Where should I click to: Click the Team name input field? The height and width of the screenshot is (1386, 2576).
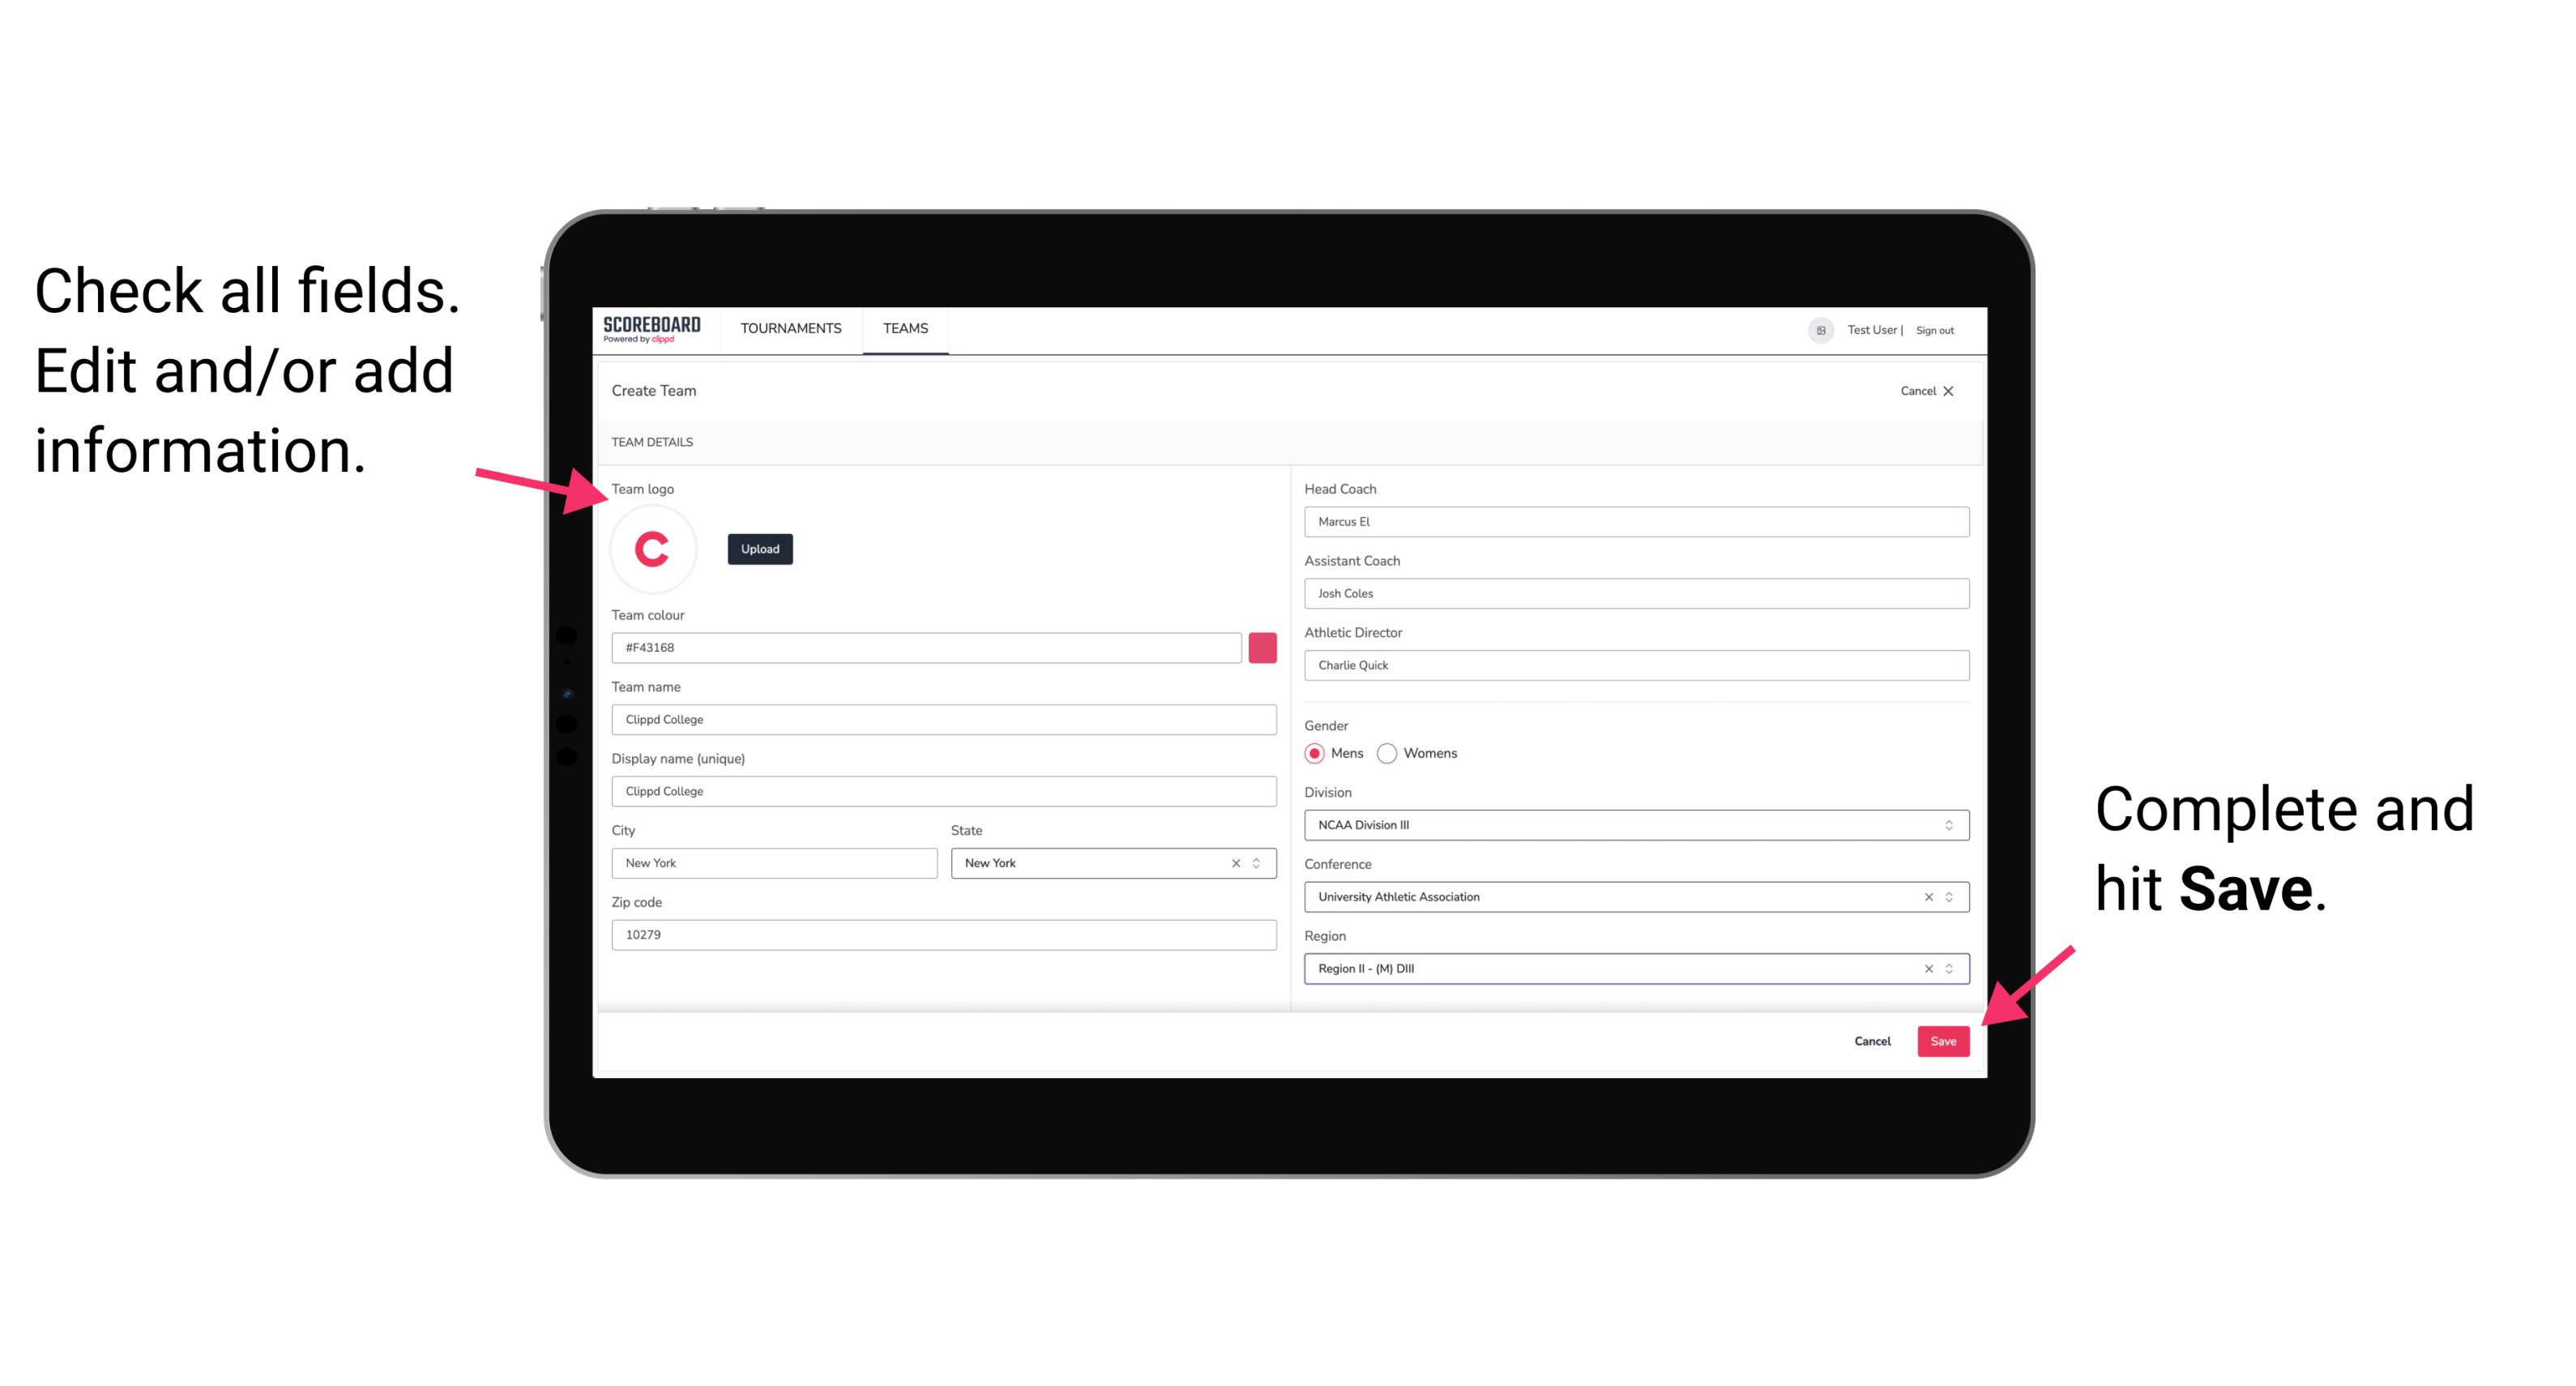(x=943, y=719)
